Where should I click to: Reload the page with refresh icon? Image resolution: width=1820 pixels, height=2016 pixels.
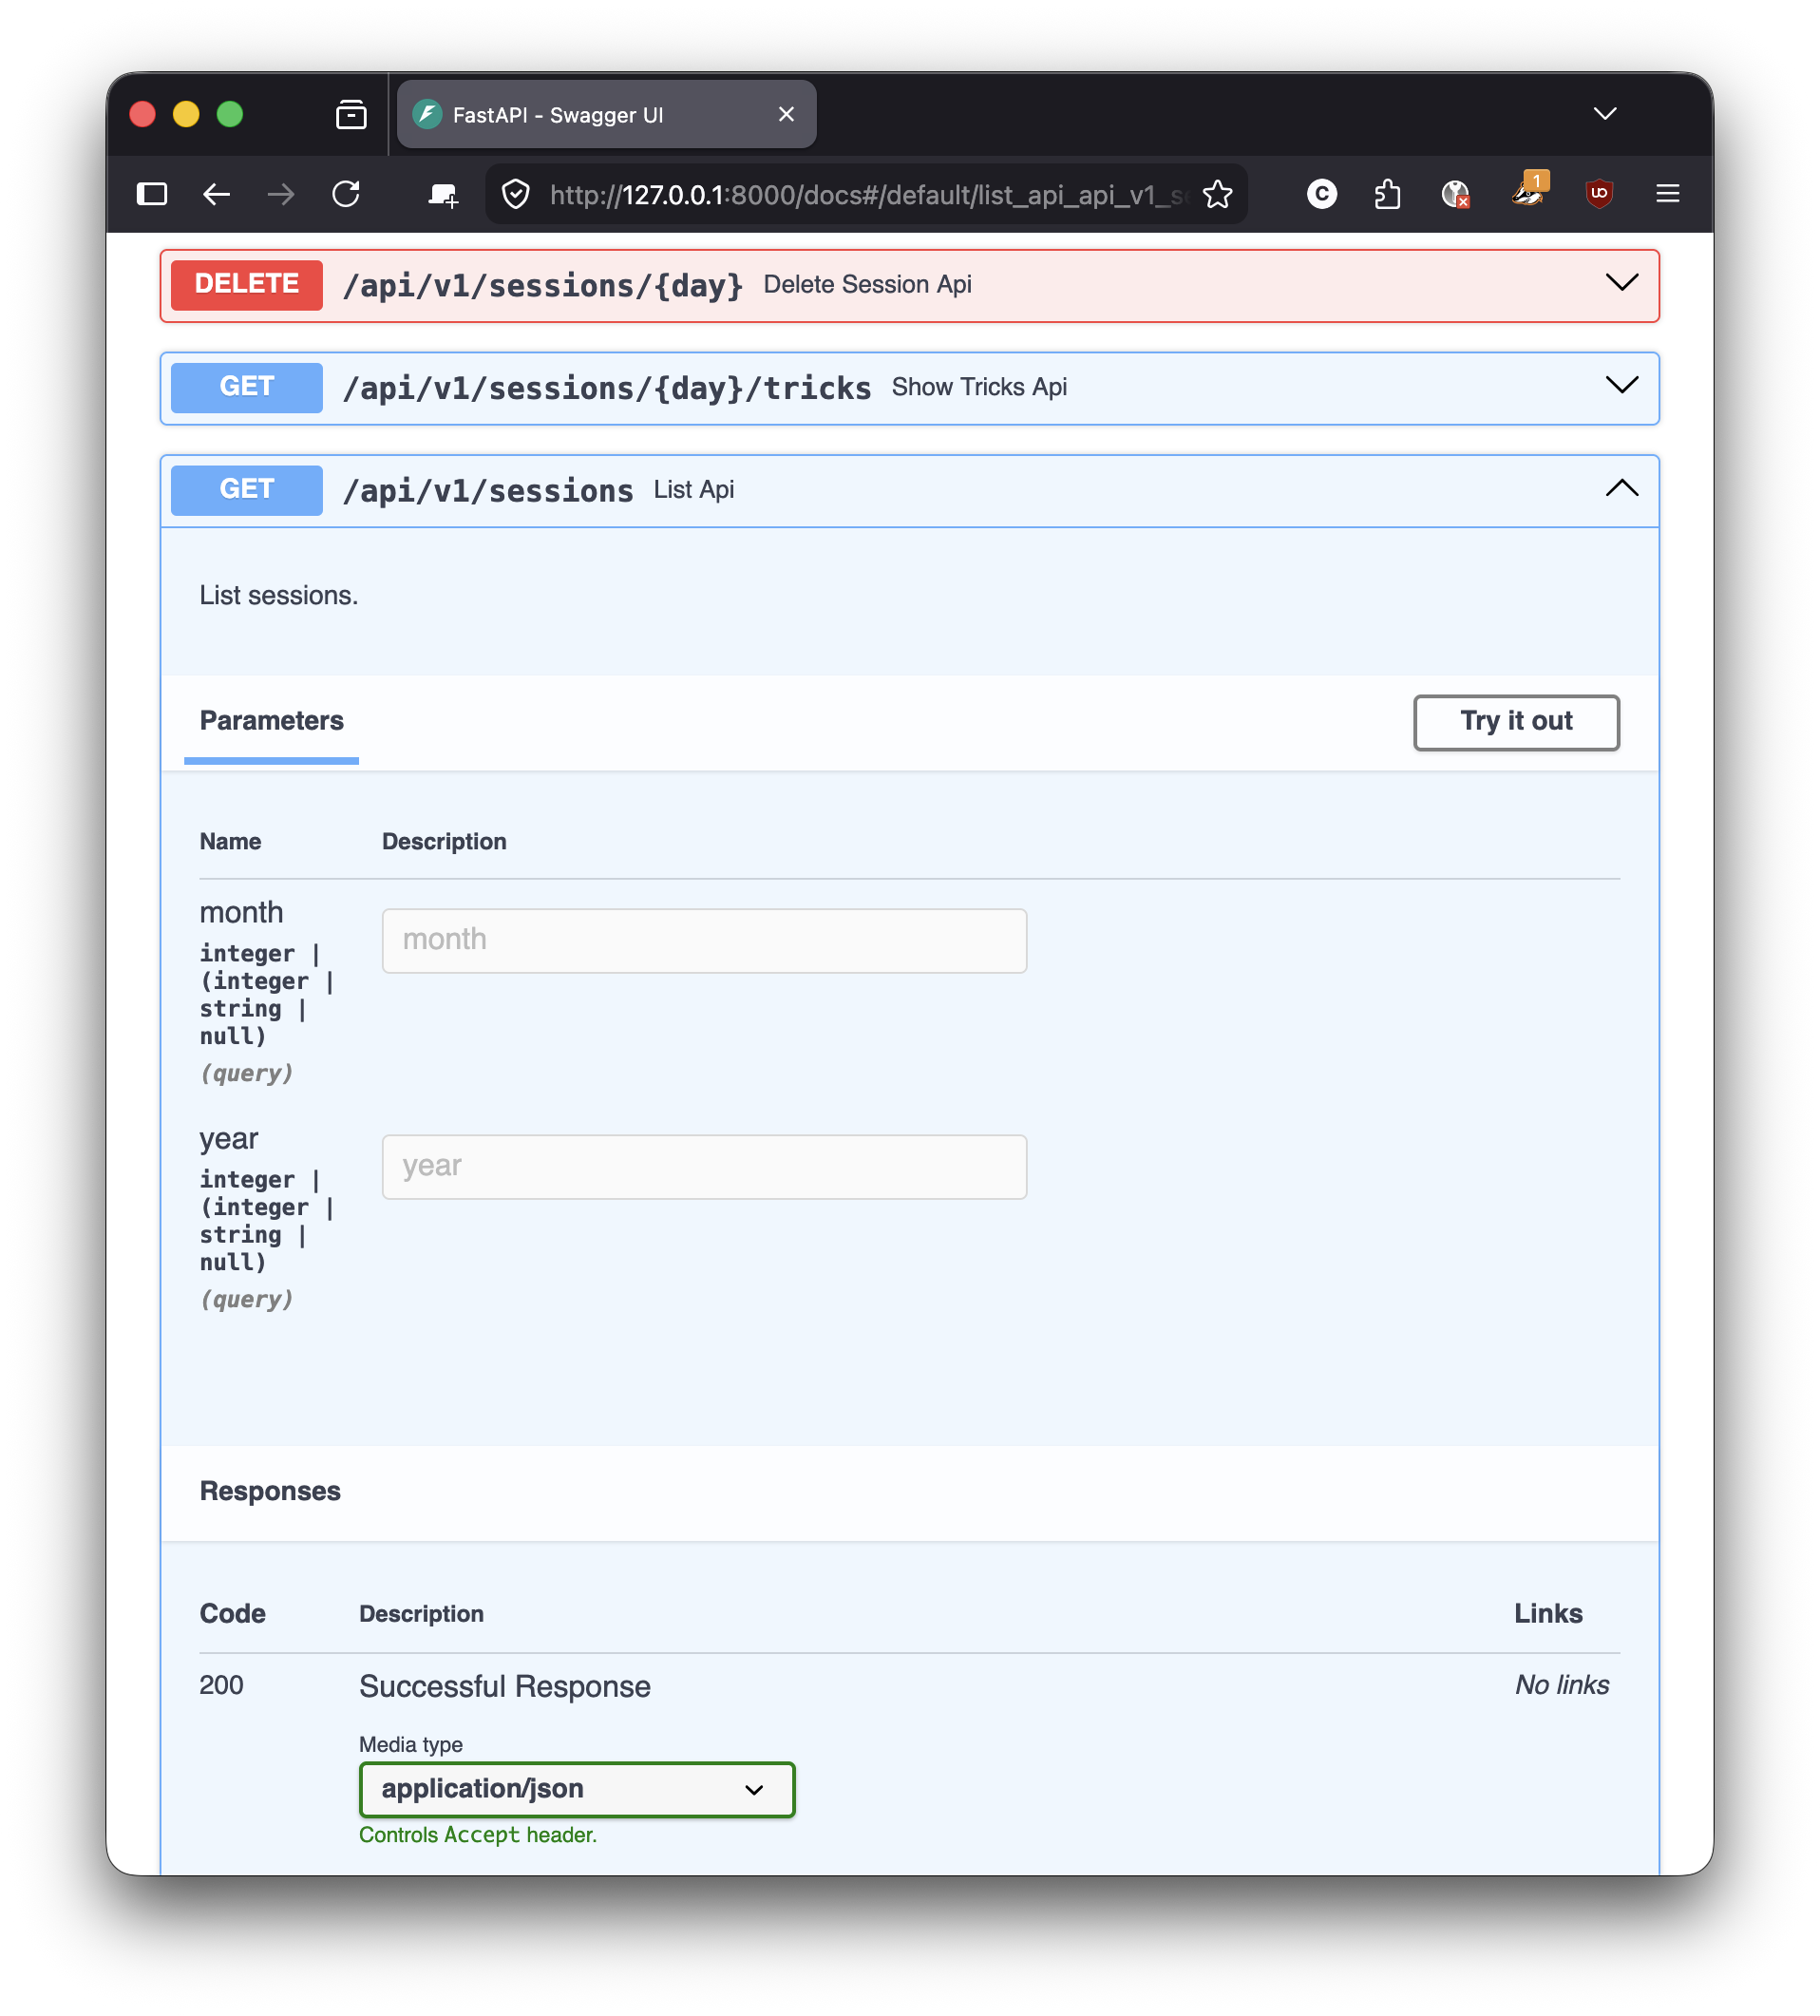[x=346, y=194]
